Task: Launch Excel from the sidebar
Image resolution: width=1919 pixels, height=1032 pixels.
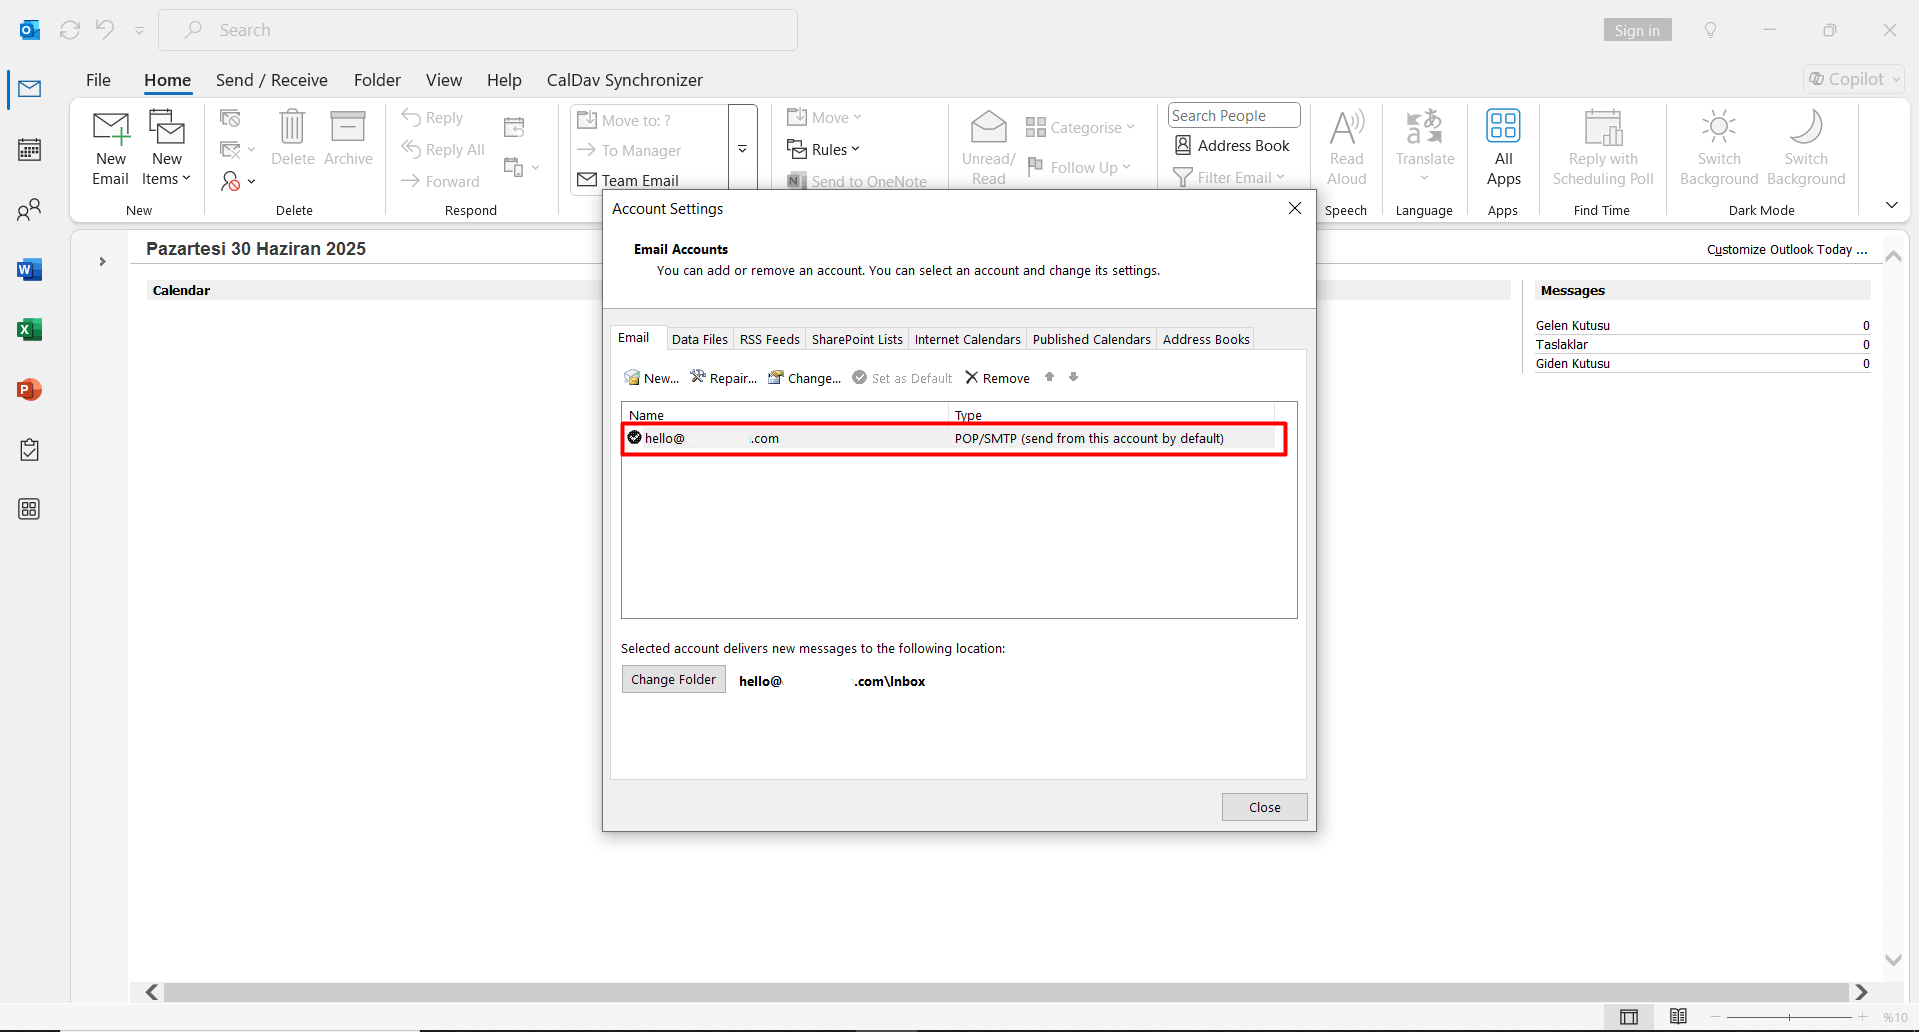Action: point(30,330)
